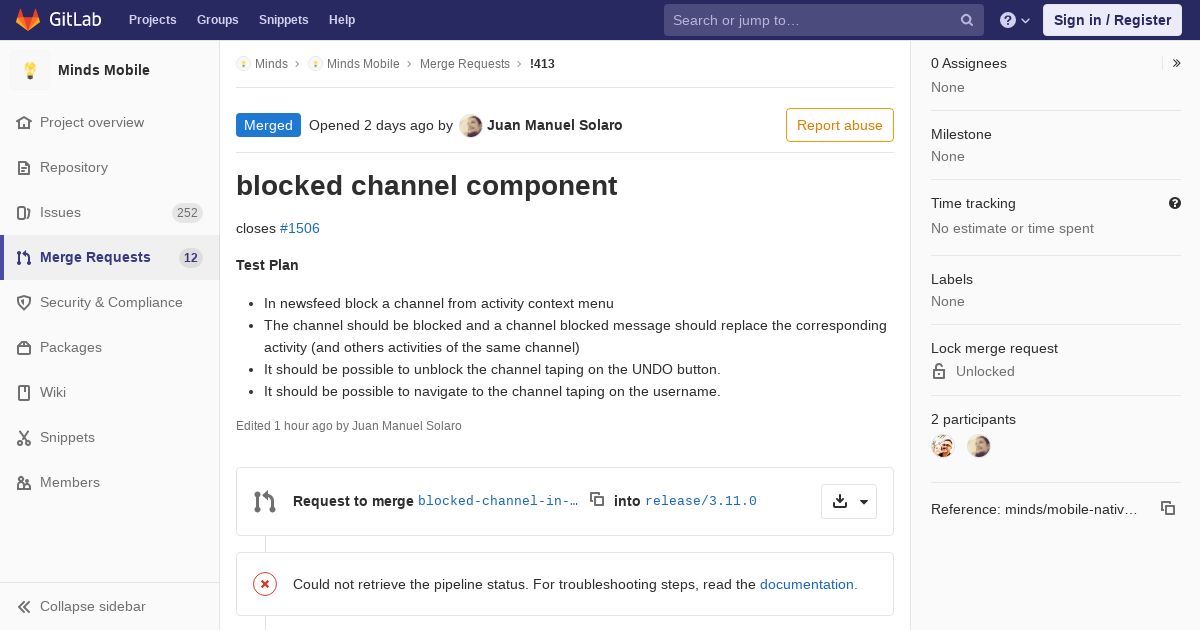The width and height of the screenshot is (1200, 630).
Task: Select Merge Requests in sidebar
Action: point(110,257)
